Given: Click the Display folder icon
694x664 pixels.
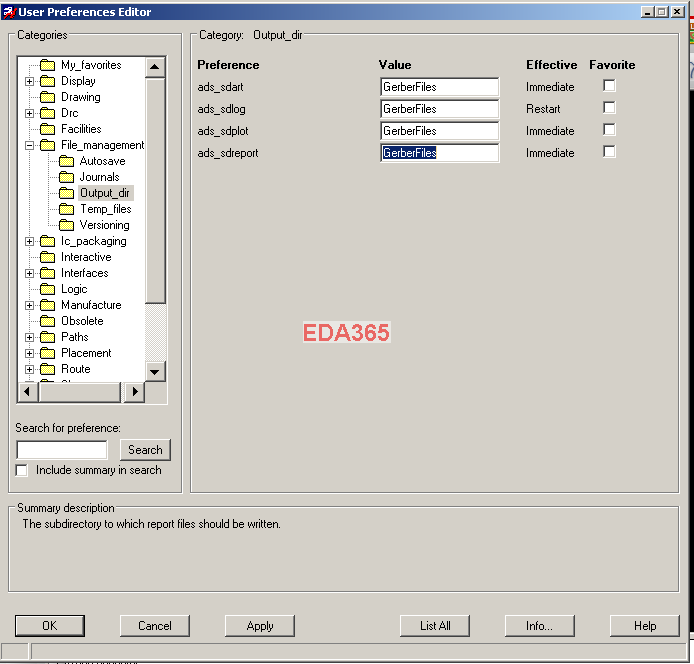Looking at the screenshot, I should (47, 81).
